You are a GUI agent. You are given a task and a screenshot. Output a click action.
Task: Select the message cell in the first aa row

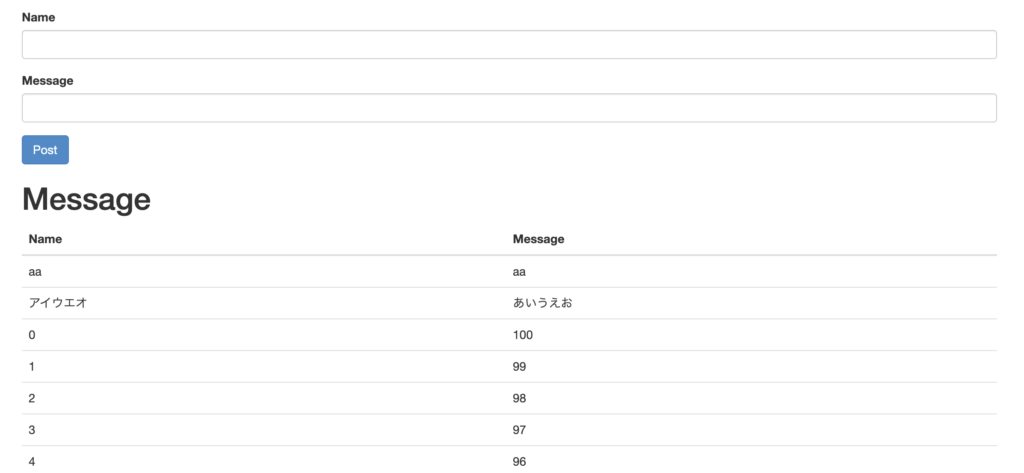click(x=752, y=271)
